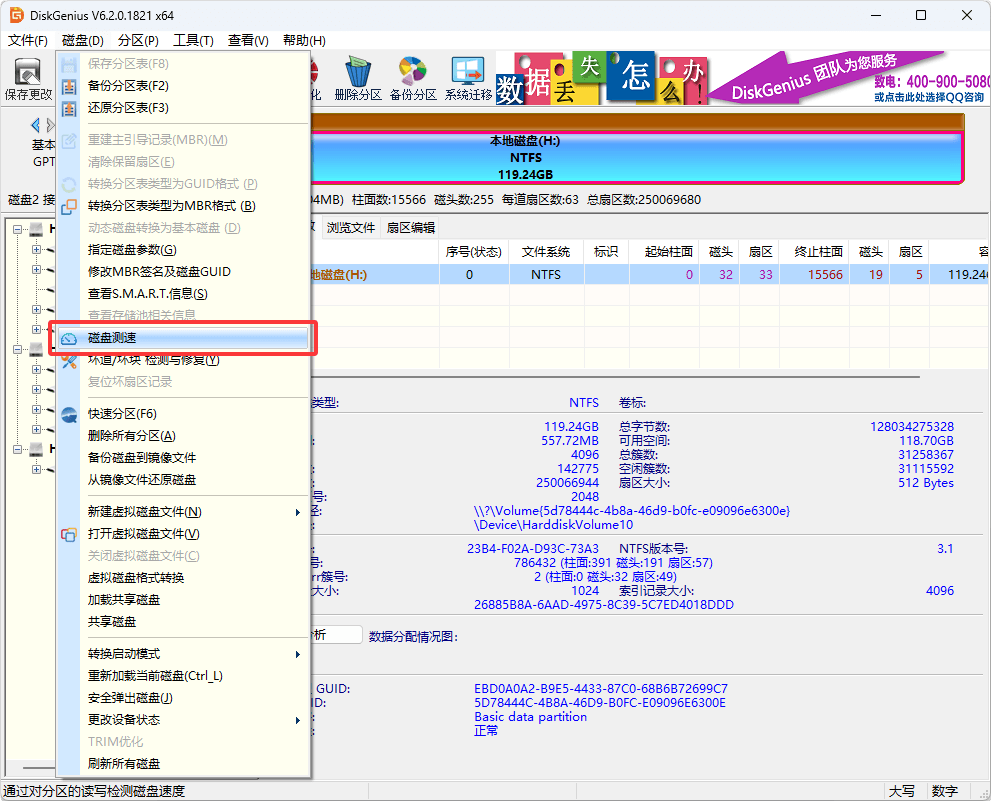Open the 查看(V) menu
Viewport: 991px width, 801px height.
click(x=248, y=40)
